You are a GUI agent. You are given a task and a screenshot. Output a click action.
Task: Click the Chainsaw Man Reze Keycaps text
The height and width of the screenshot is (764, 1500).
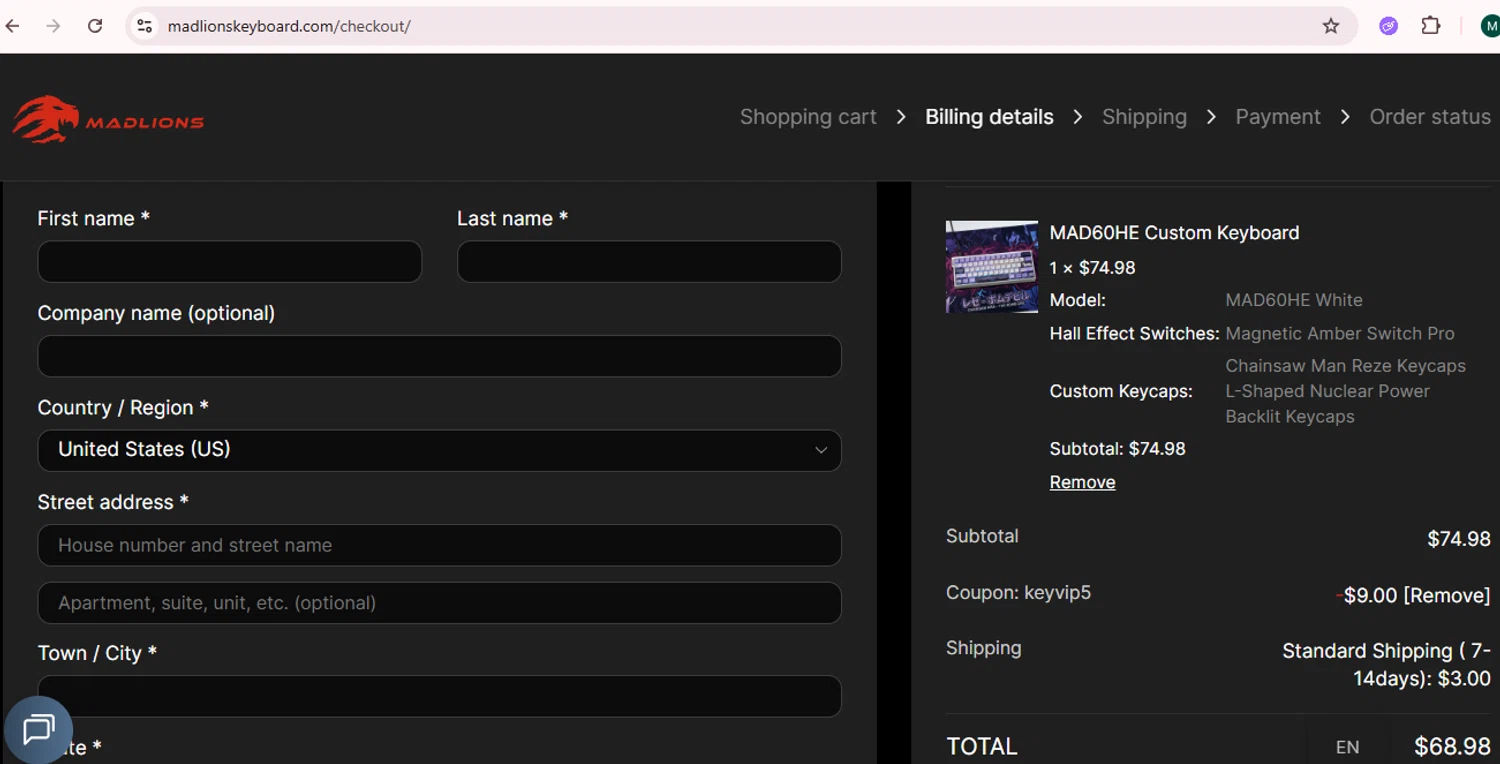(x=1345, y=366)
